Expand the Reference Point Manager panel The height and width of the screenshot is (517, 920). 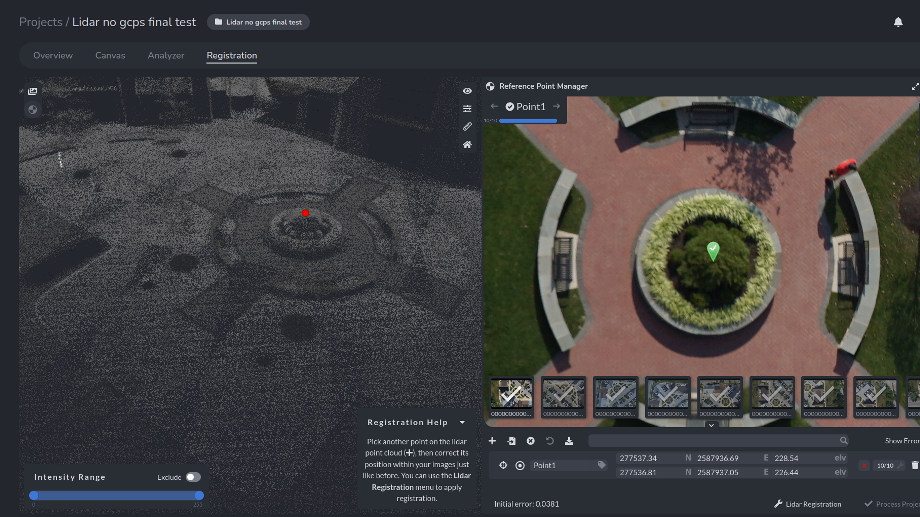[915, 86]
